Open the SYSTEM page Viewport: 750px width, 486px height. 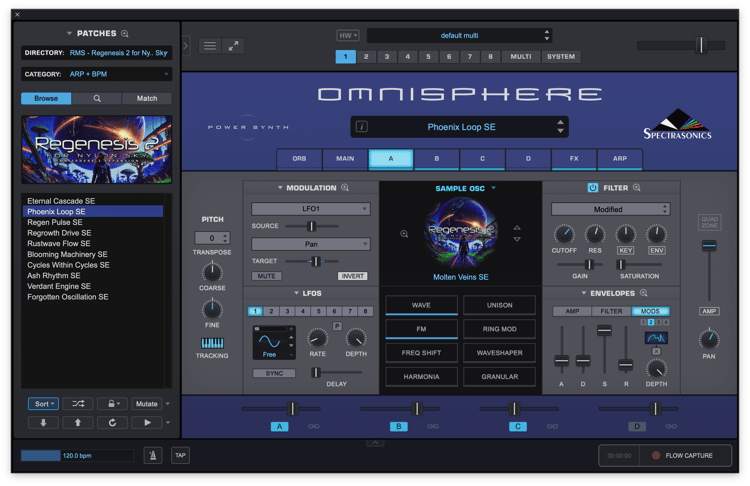pyautogui.click(x=561, y=56)
